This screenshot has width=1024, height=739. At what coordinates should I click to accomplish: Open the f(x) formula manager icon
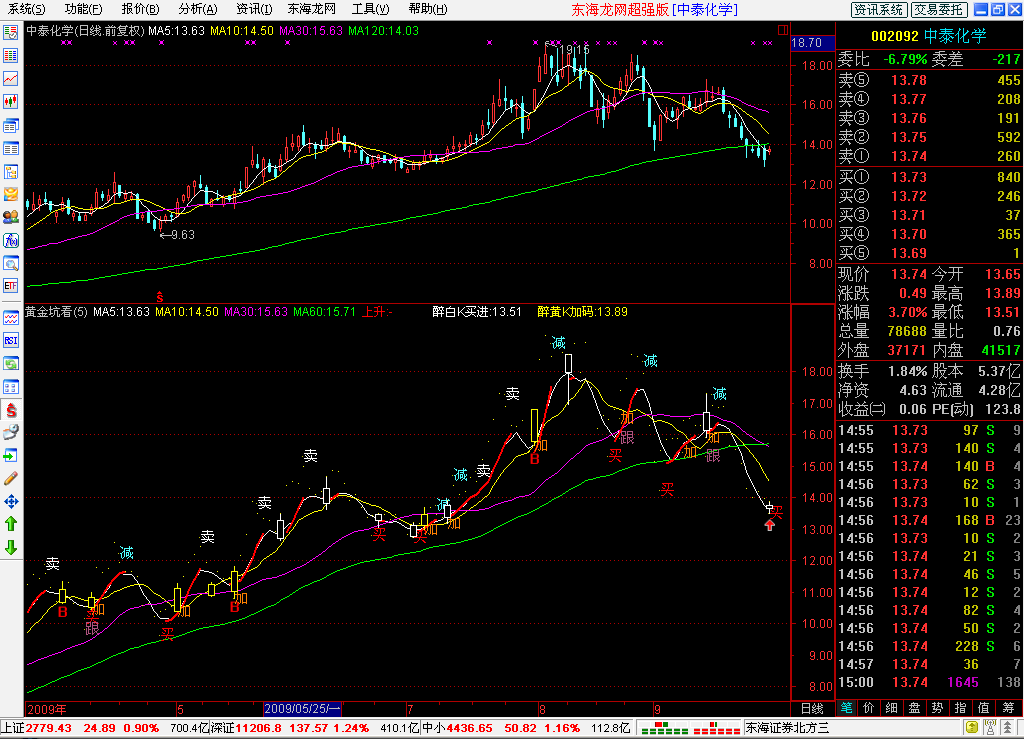pos(10,241)
